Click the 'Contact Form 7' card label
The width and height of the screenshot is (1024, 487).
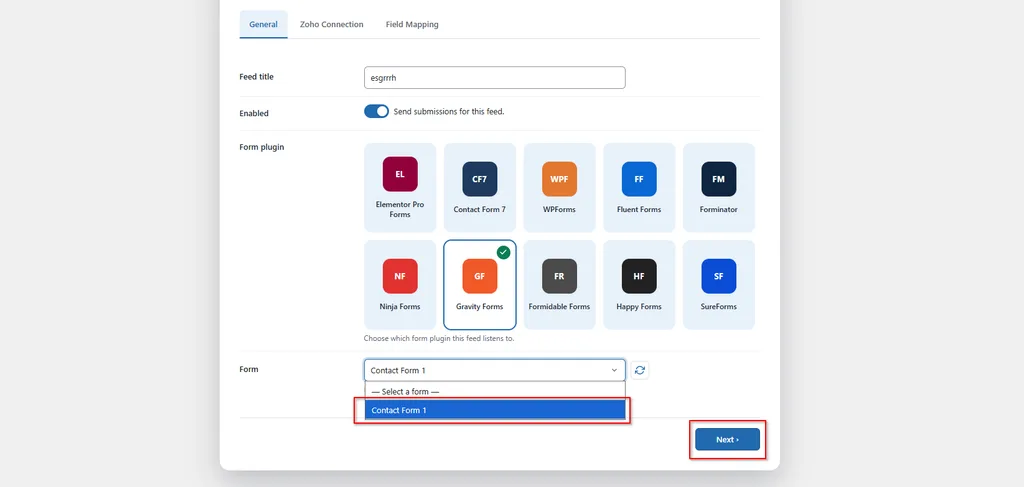tap(479, 210)
